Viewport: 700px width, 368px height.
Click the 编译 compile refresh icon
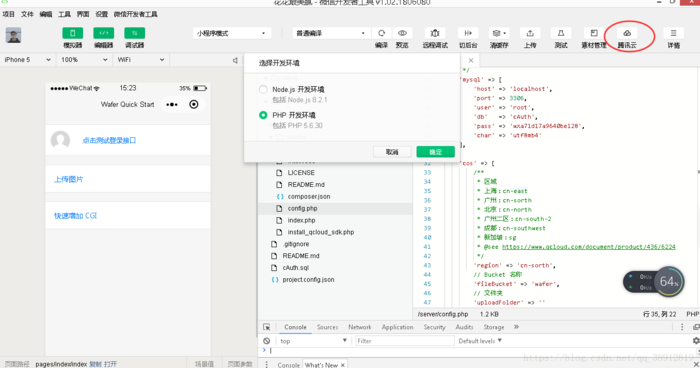tap(381, 33)
